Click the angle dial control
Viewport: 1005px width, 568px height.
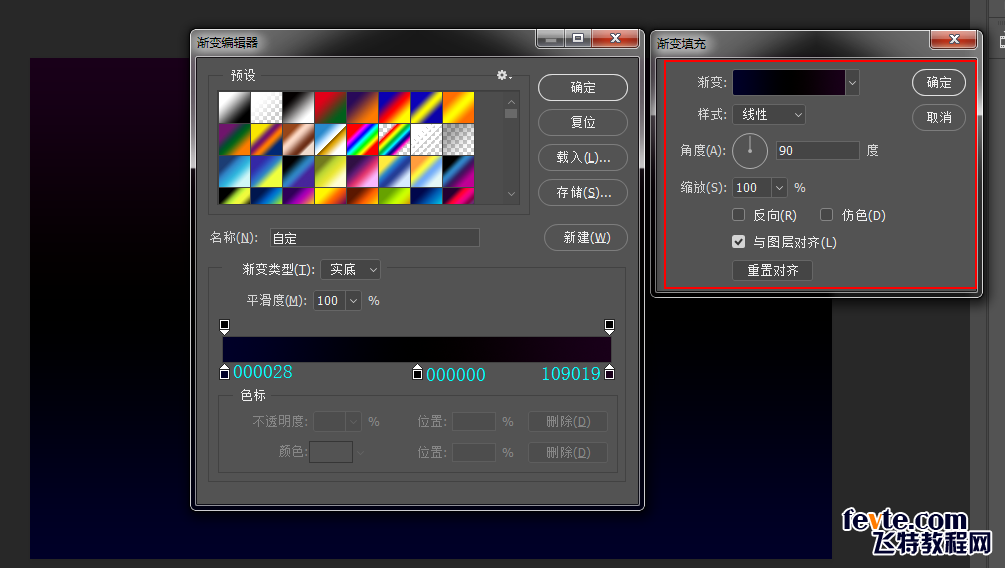(x=750, y=151)
